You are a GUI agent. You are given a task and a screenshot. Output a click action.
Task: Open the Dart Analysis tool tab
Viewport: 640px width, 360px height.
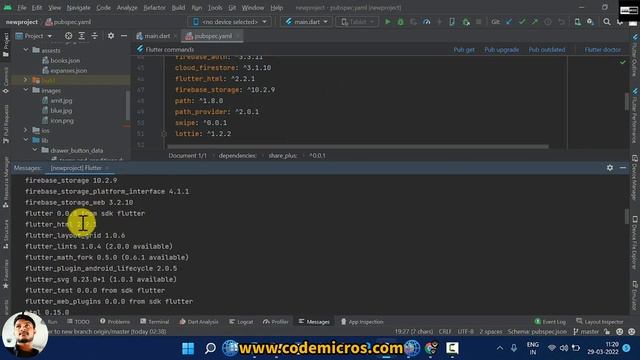click(x=199, y=322)
